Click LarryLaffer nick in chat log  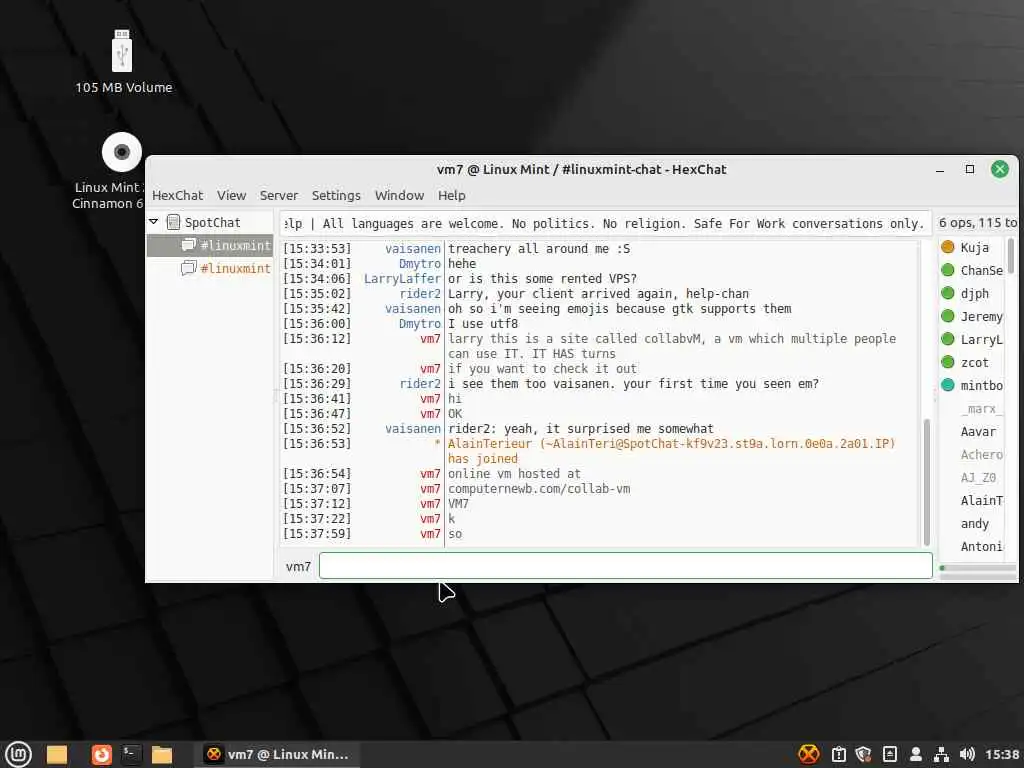(402, 278)
